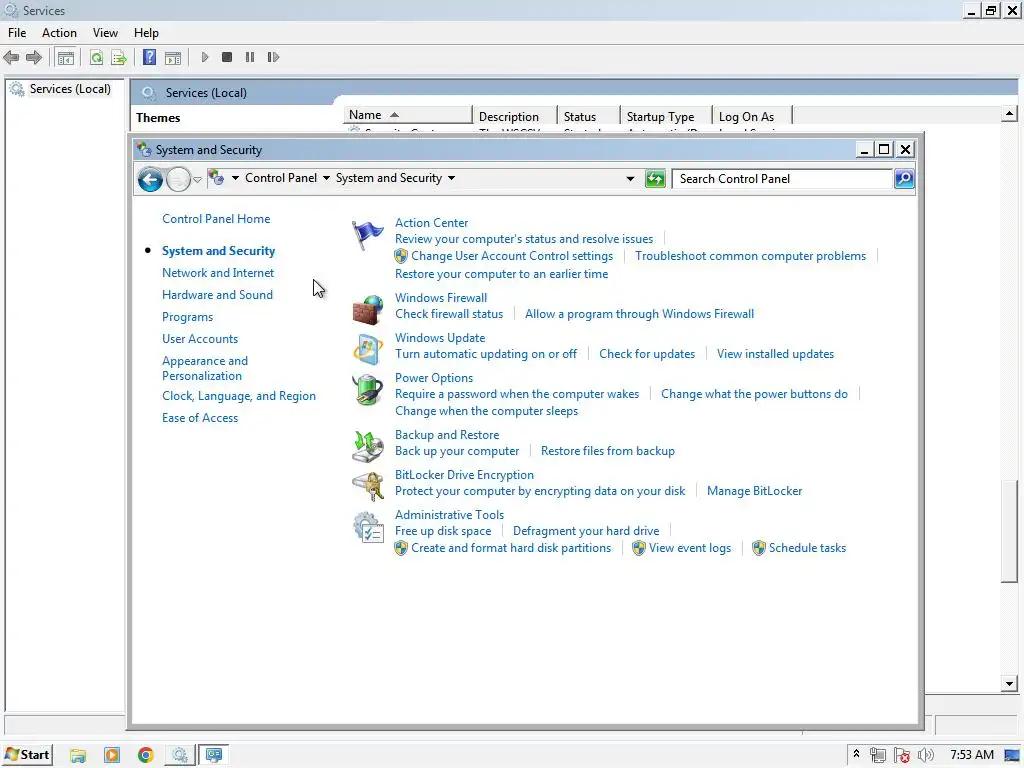Open Schedule tasks link

click(807, 549)
